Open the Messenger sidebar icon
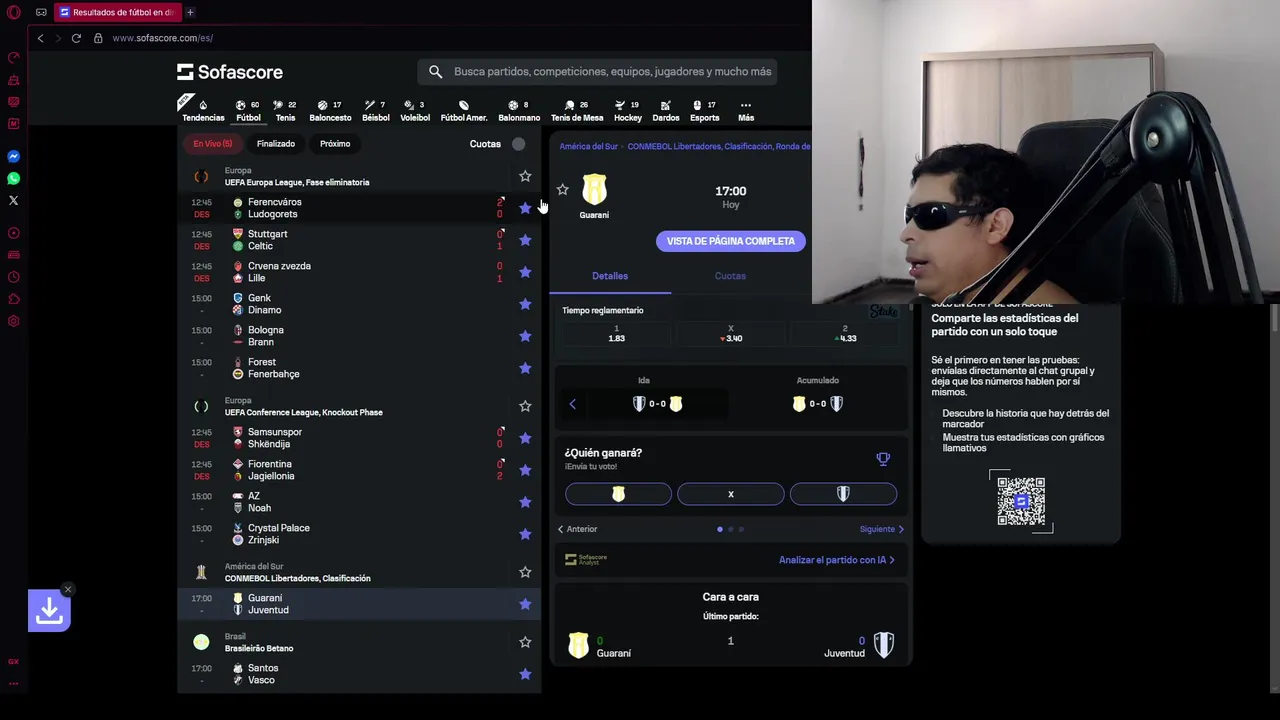Screen dimensions: 1280x720 14,157
